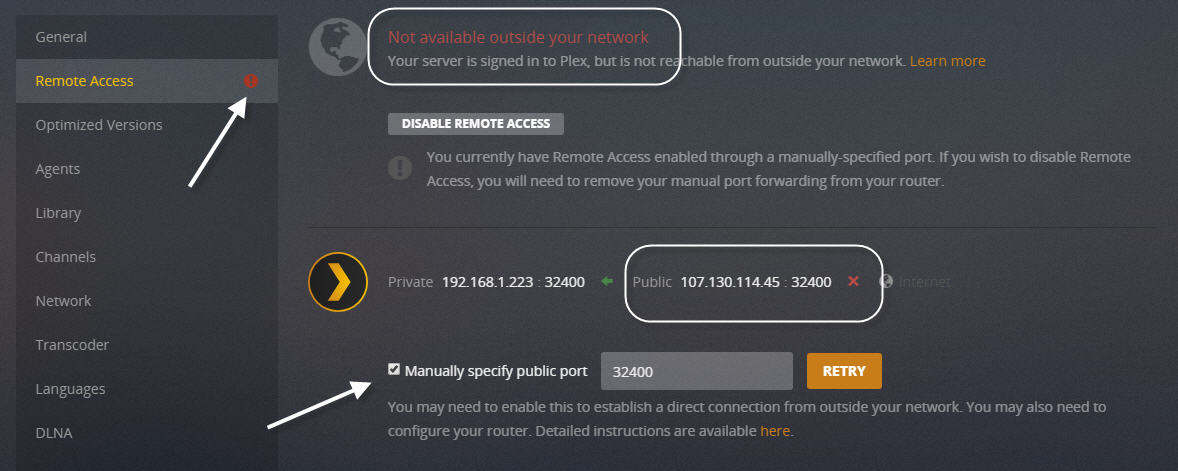Click the orange Plex chevron logo
The width and height of the screenshot is (1178, 471).
(x=337, y=281)
